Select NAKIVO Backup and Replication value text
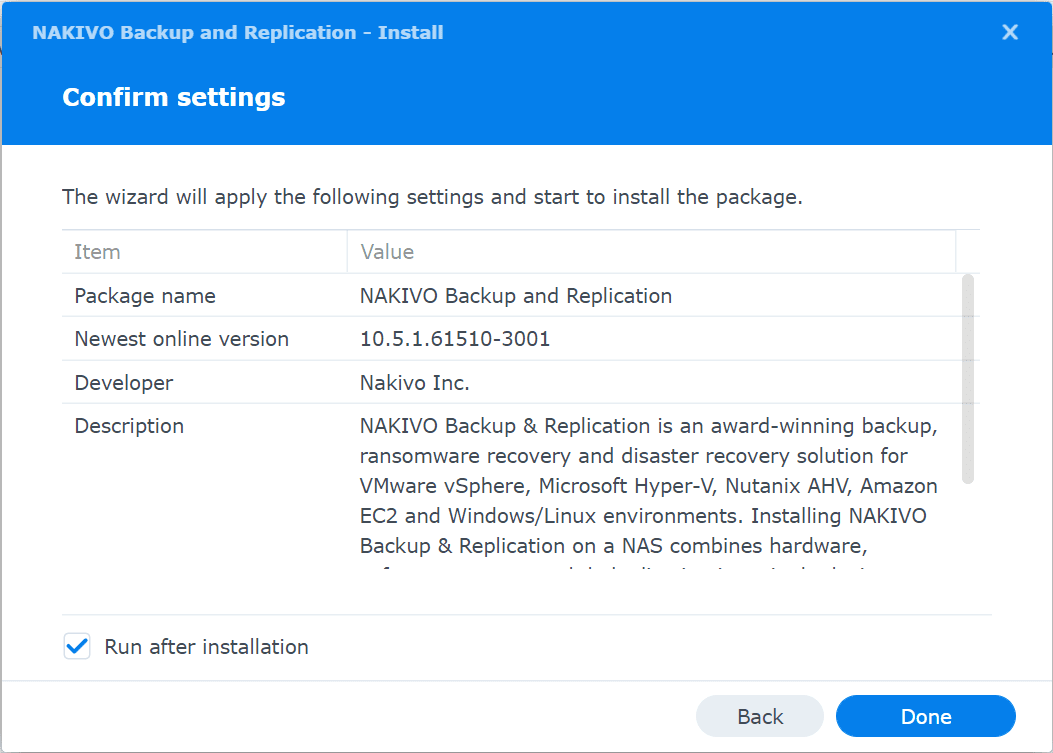 pos(516,296)
